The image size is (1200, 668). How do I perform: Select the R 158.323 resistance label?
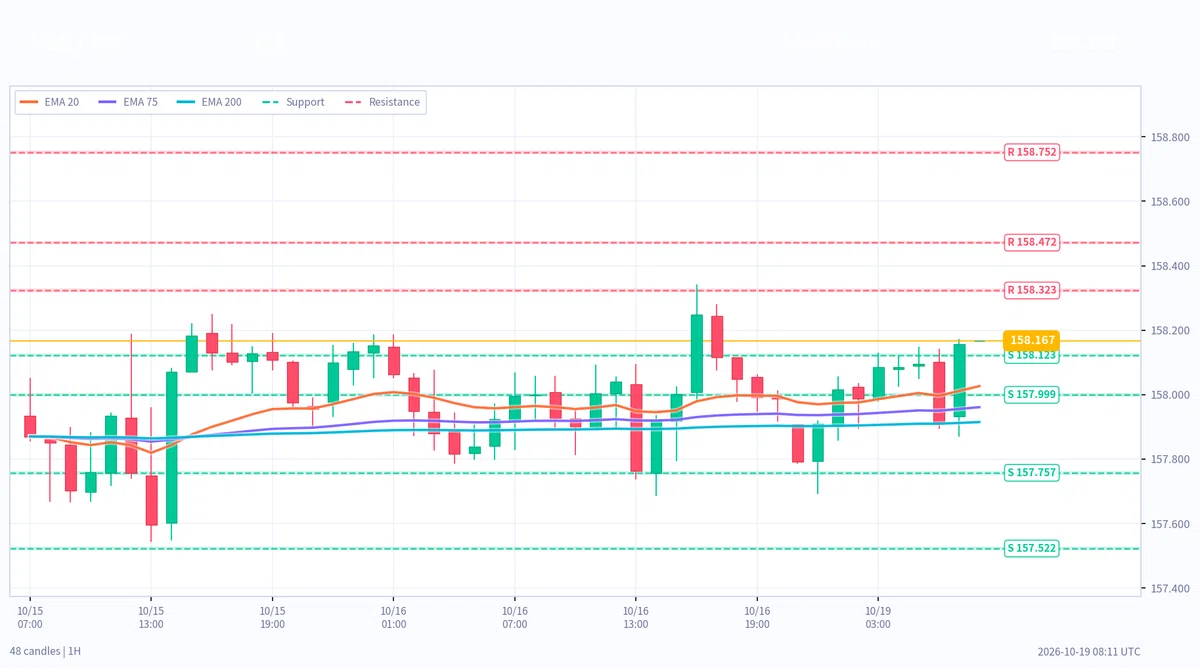point(1031,290)
